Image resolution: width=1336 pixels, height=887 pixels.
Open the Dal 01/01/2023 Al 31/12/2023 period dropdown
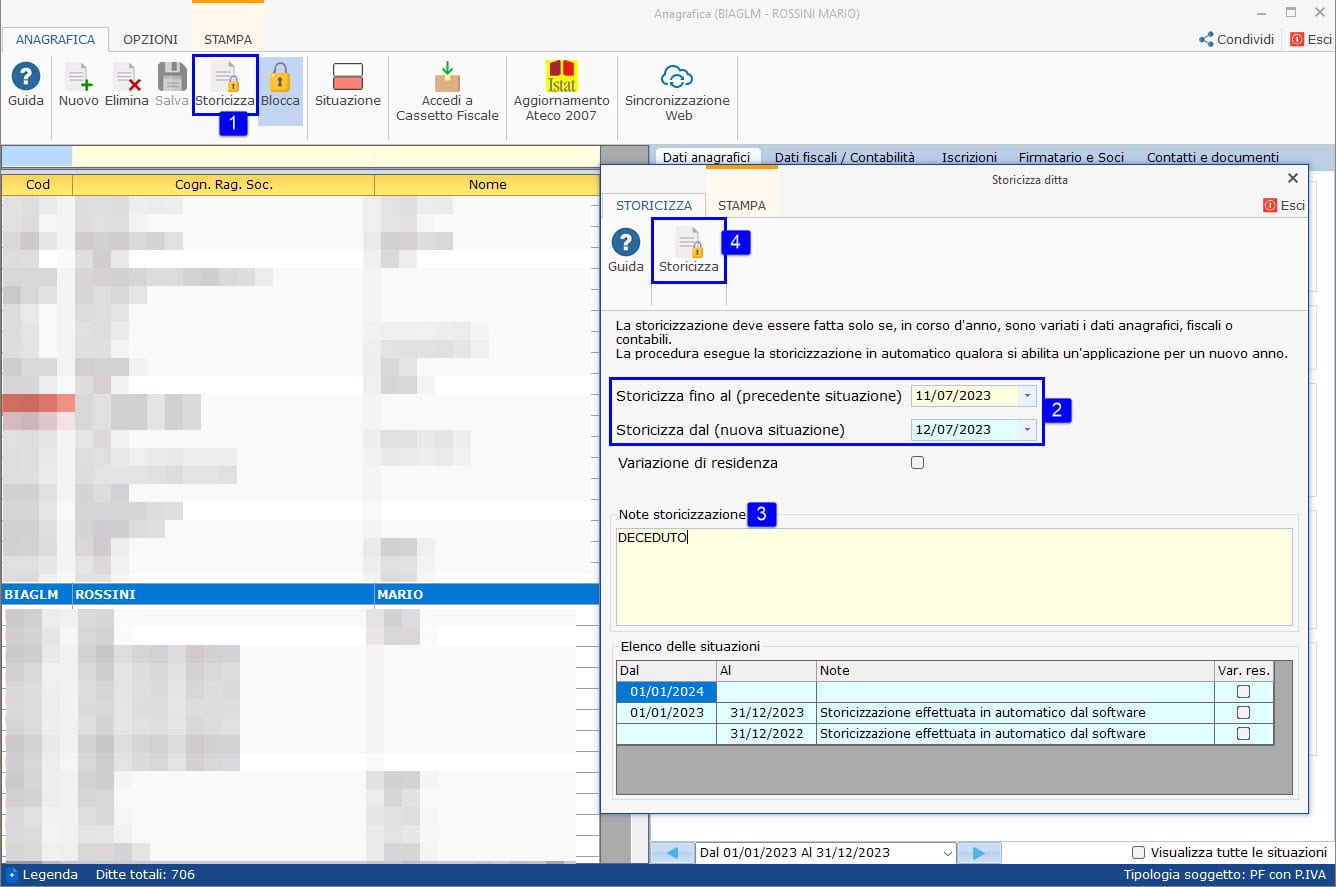coord(947,853)
